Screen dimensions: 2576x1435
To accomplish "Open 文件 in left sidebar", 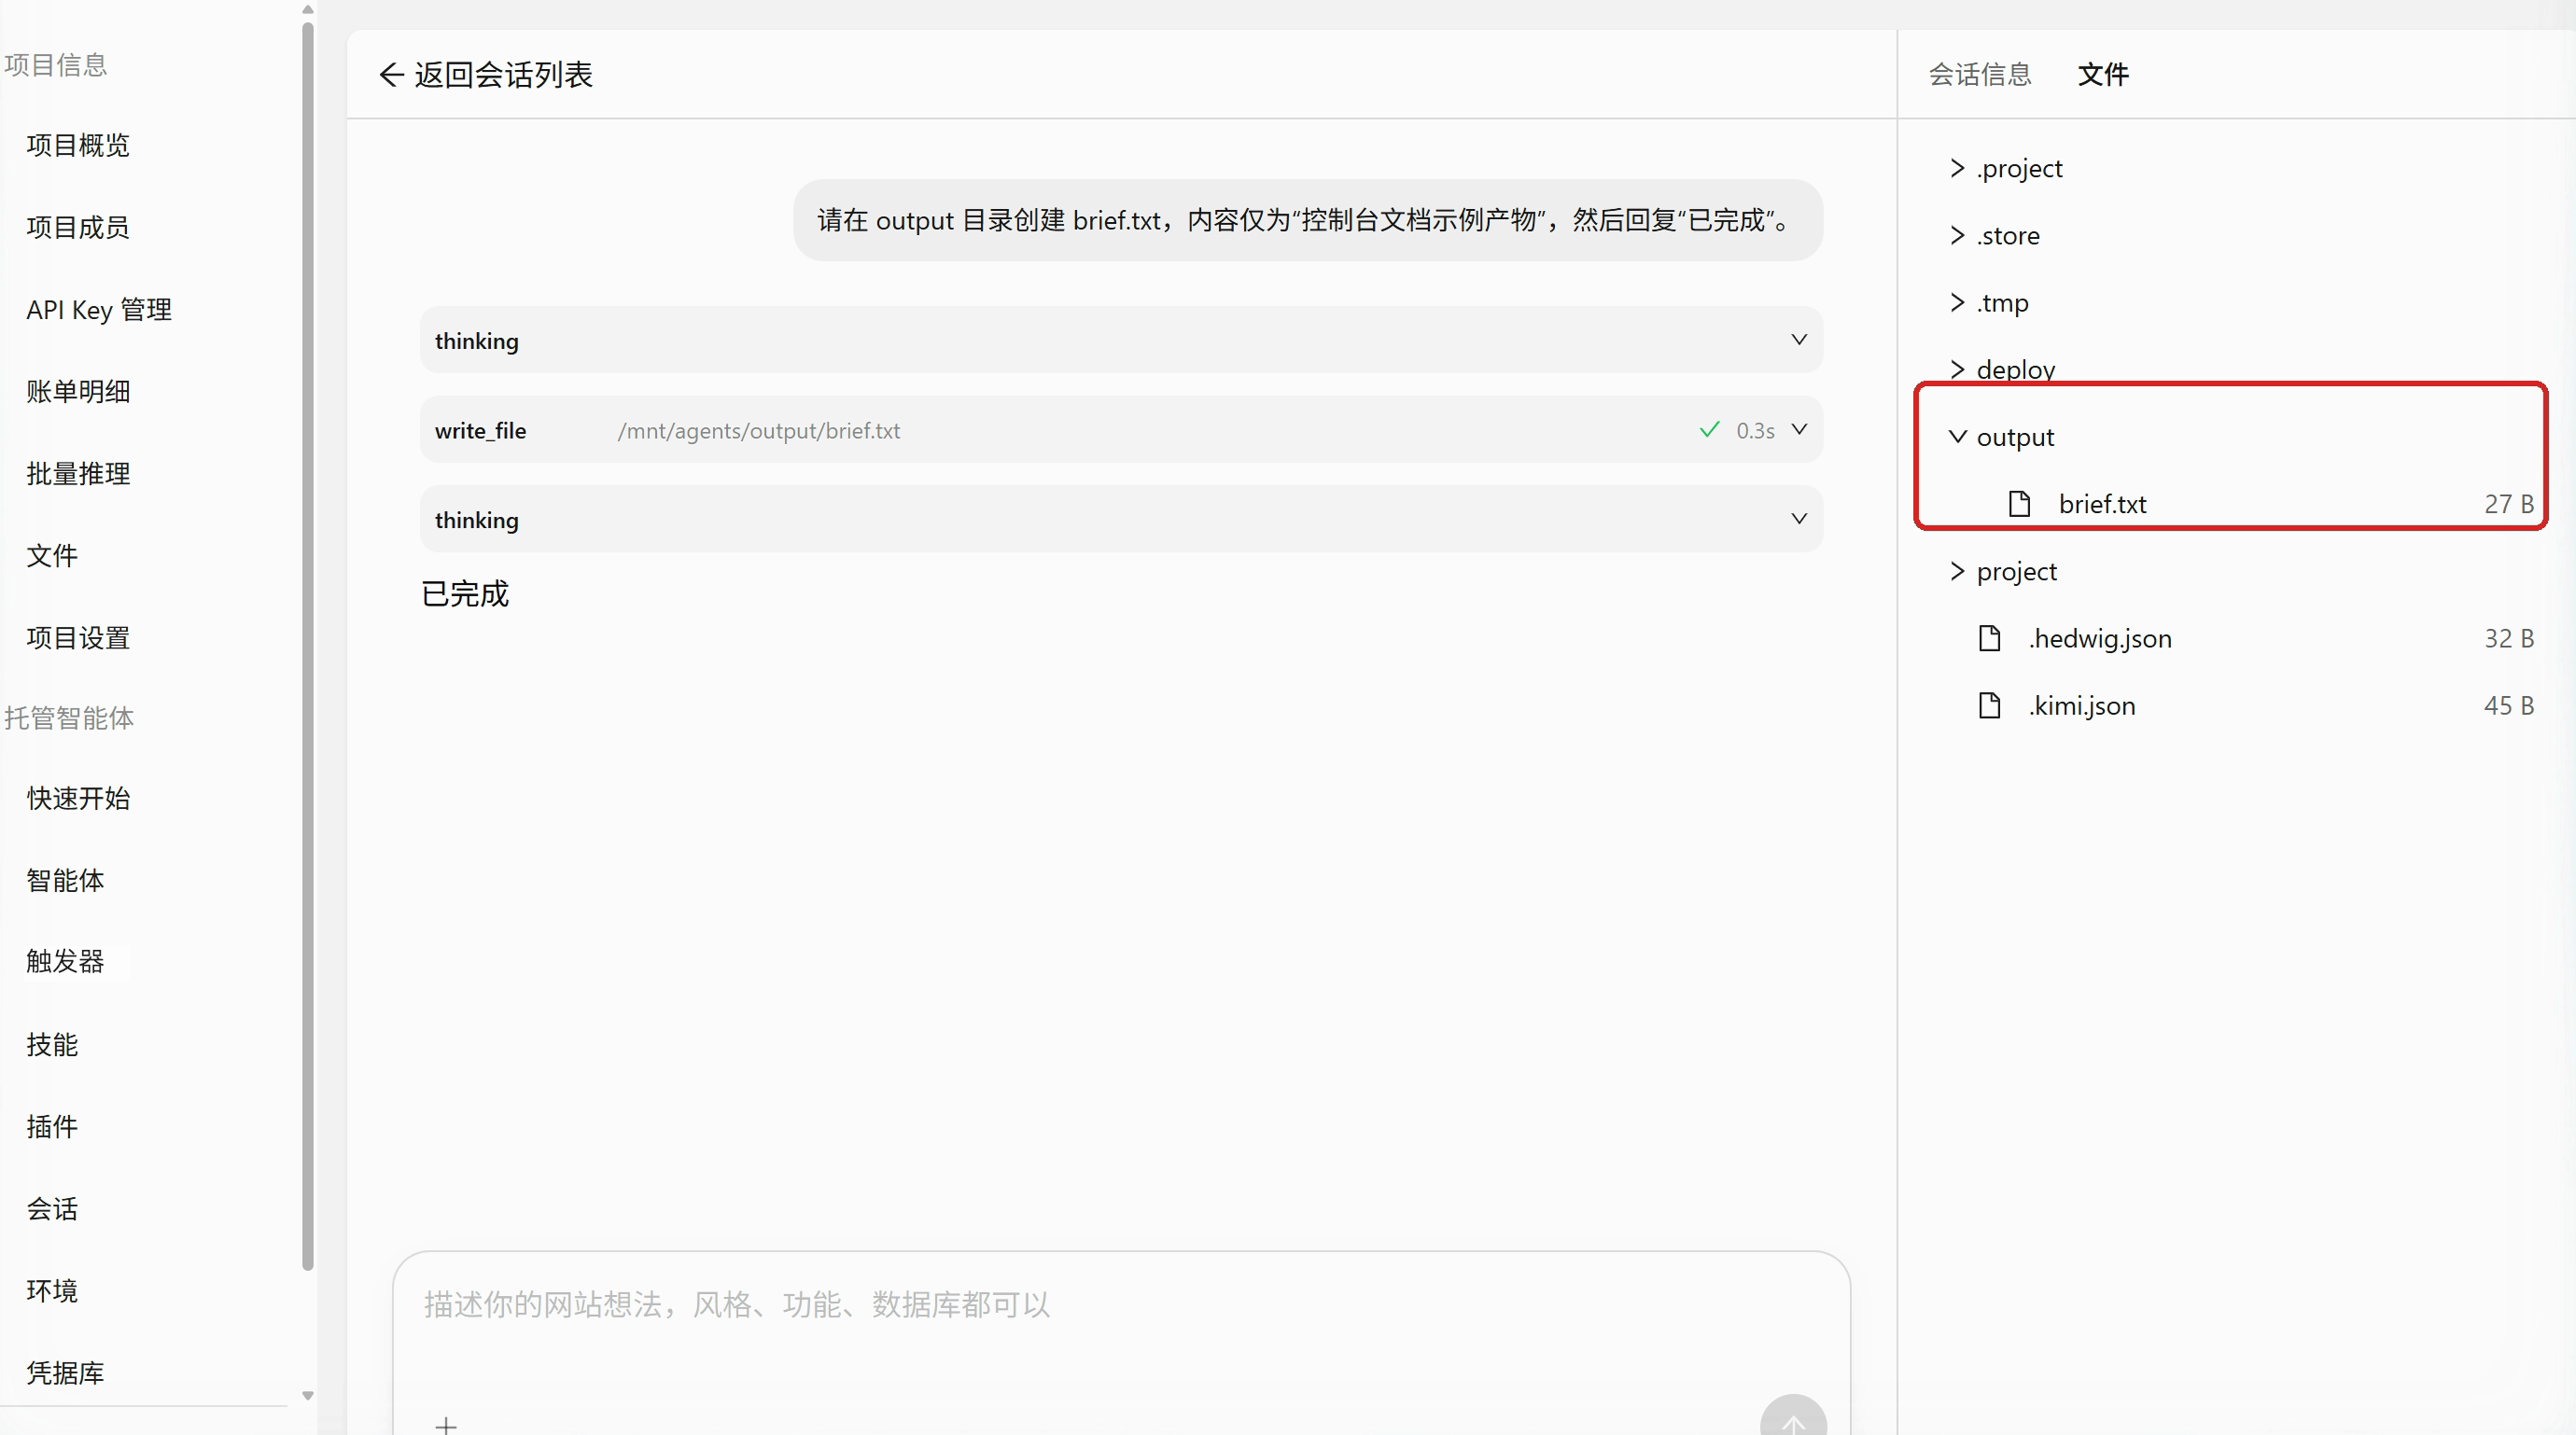I will (x=52, y=555).
